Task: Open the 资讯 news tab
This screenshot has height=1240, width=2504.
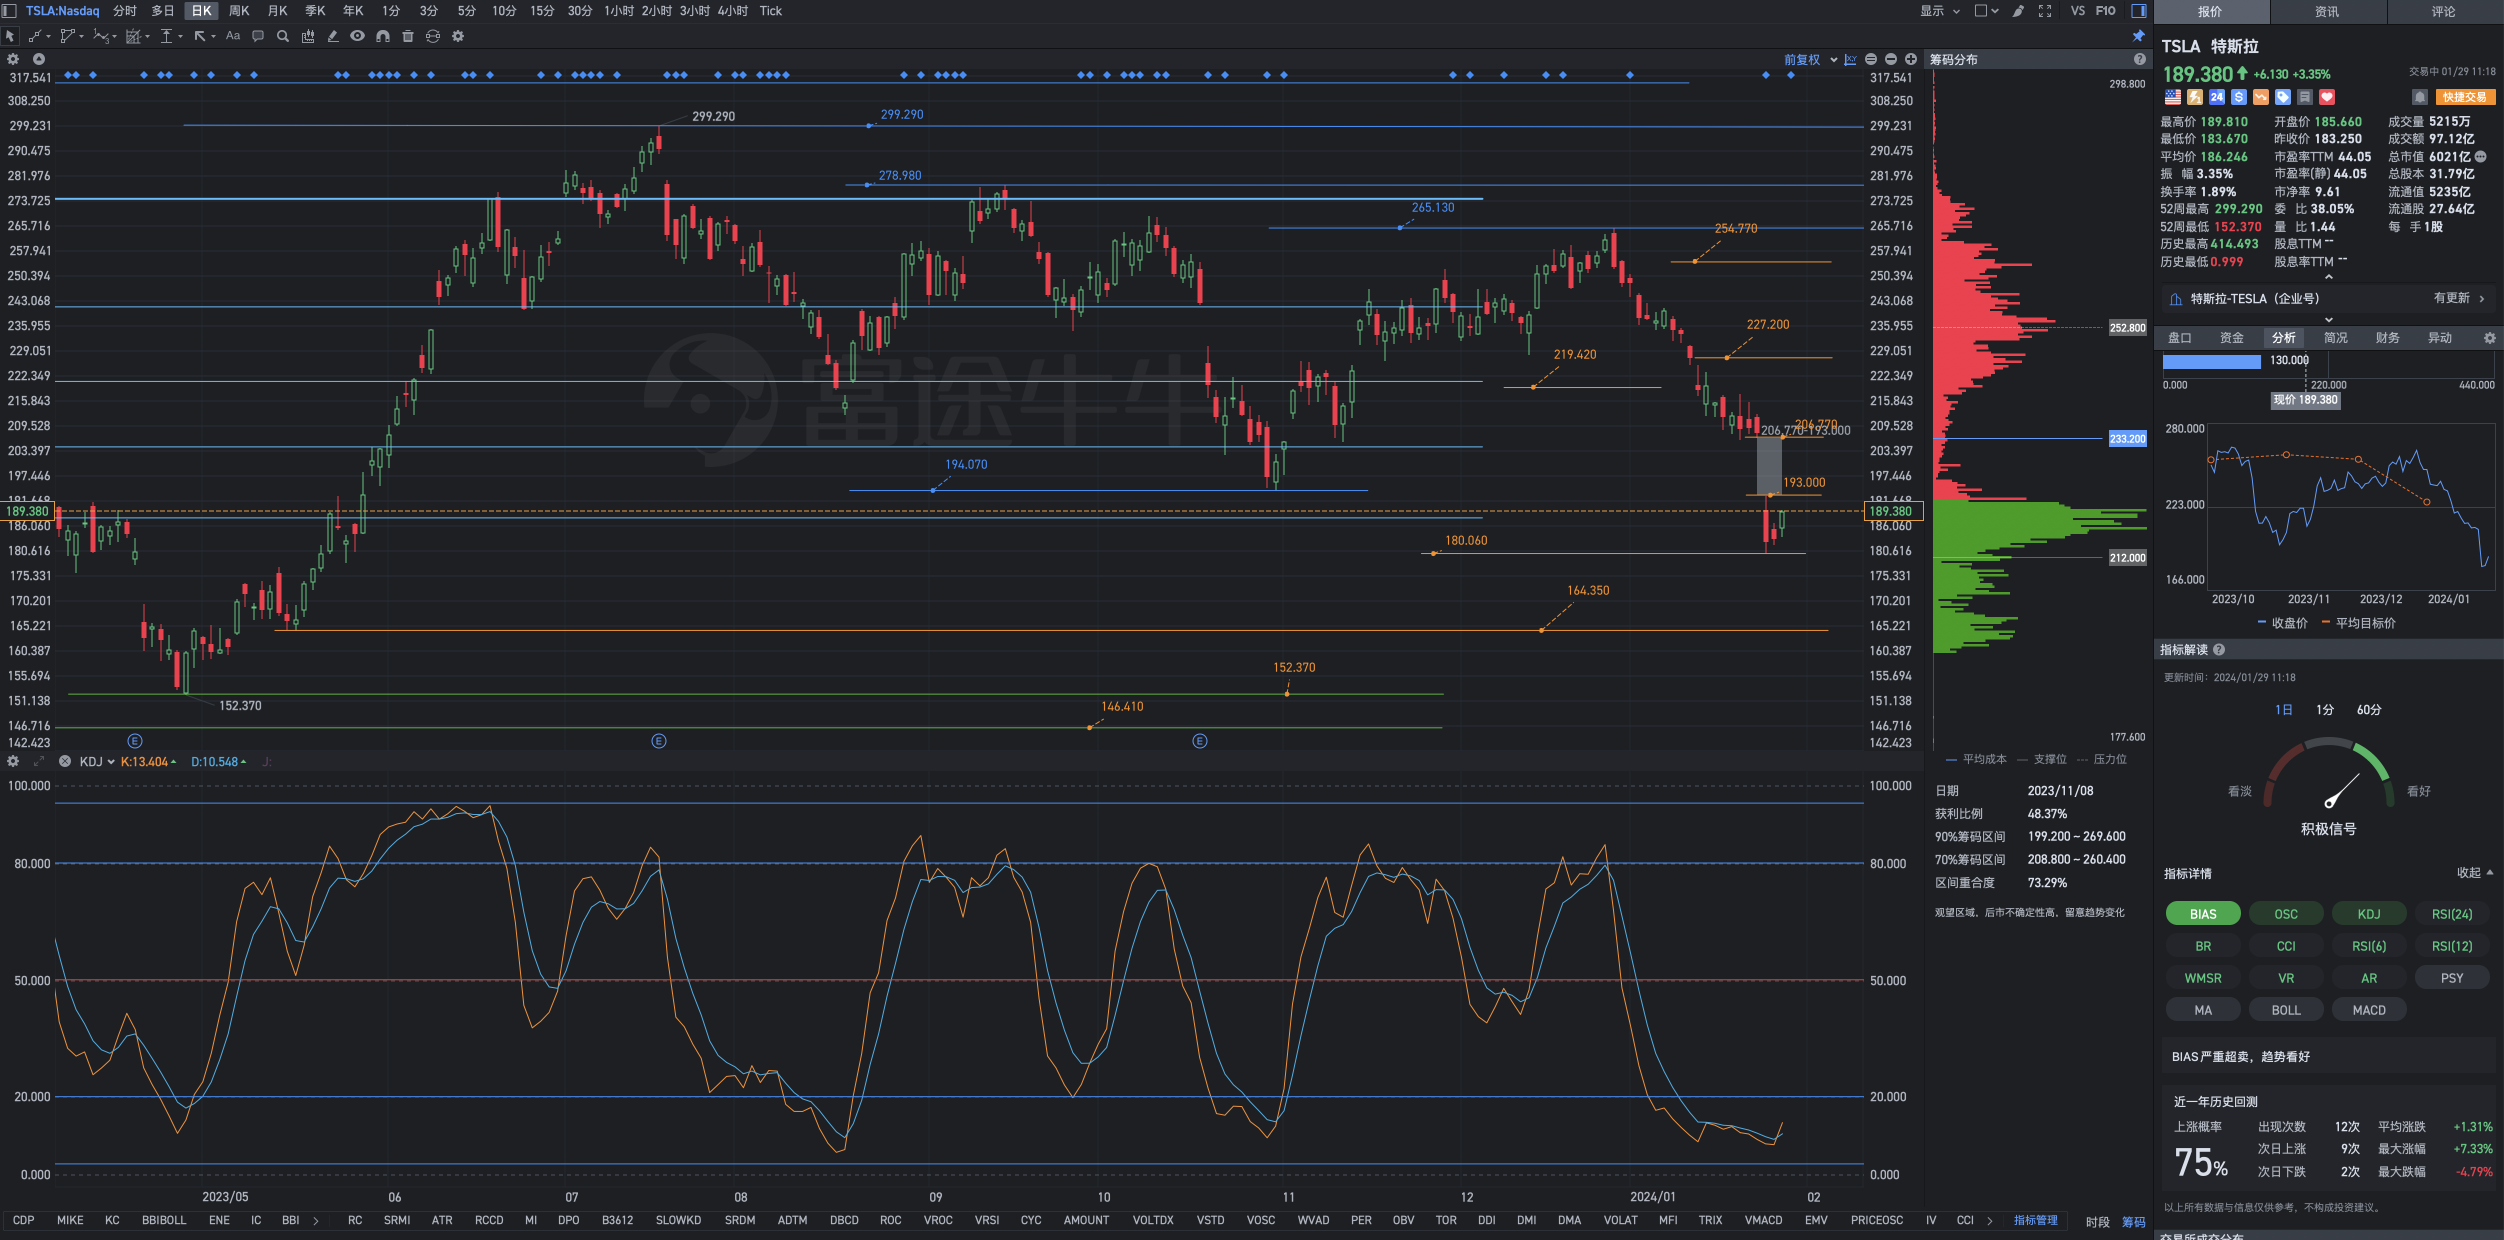Action: (x=2327, y=12)
